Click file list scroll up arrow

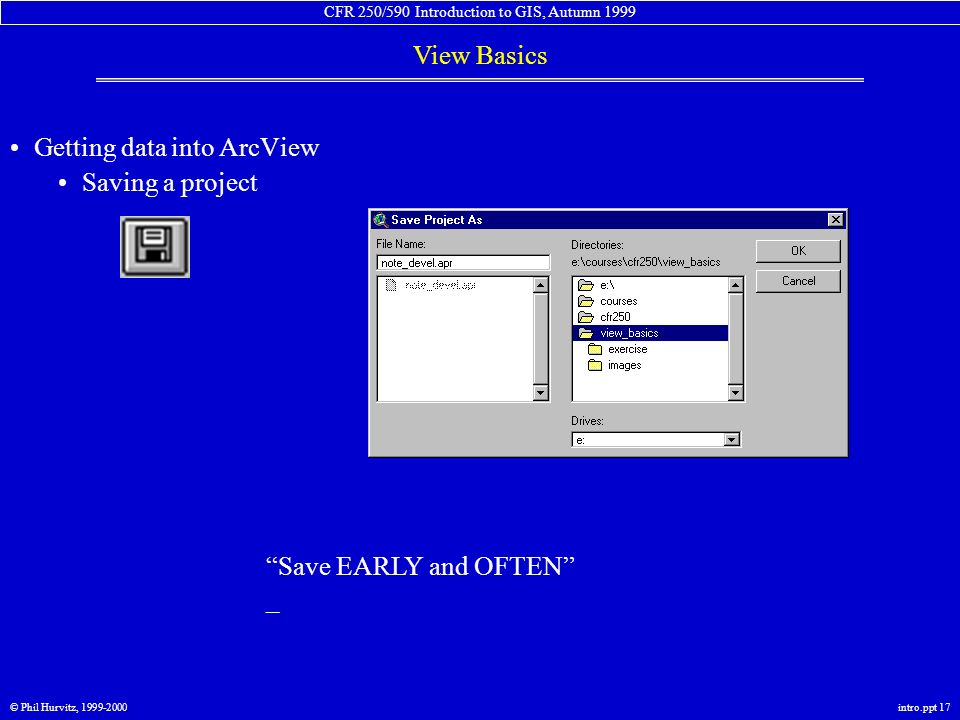[541, 285]
